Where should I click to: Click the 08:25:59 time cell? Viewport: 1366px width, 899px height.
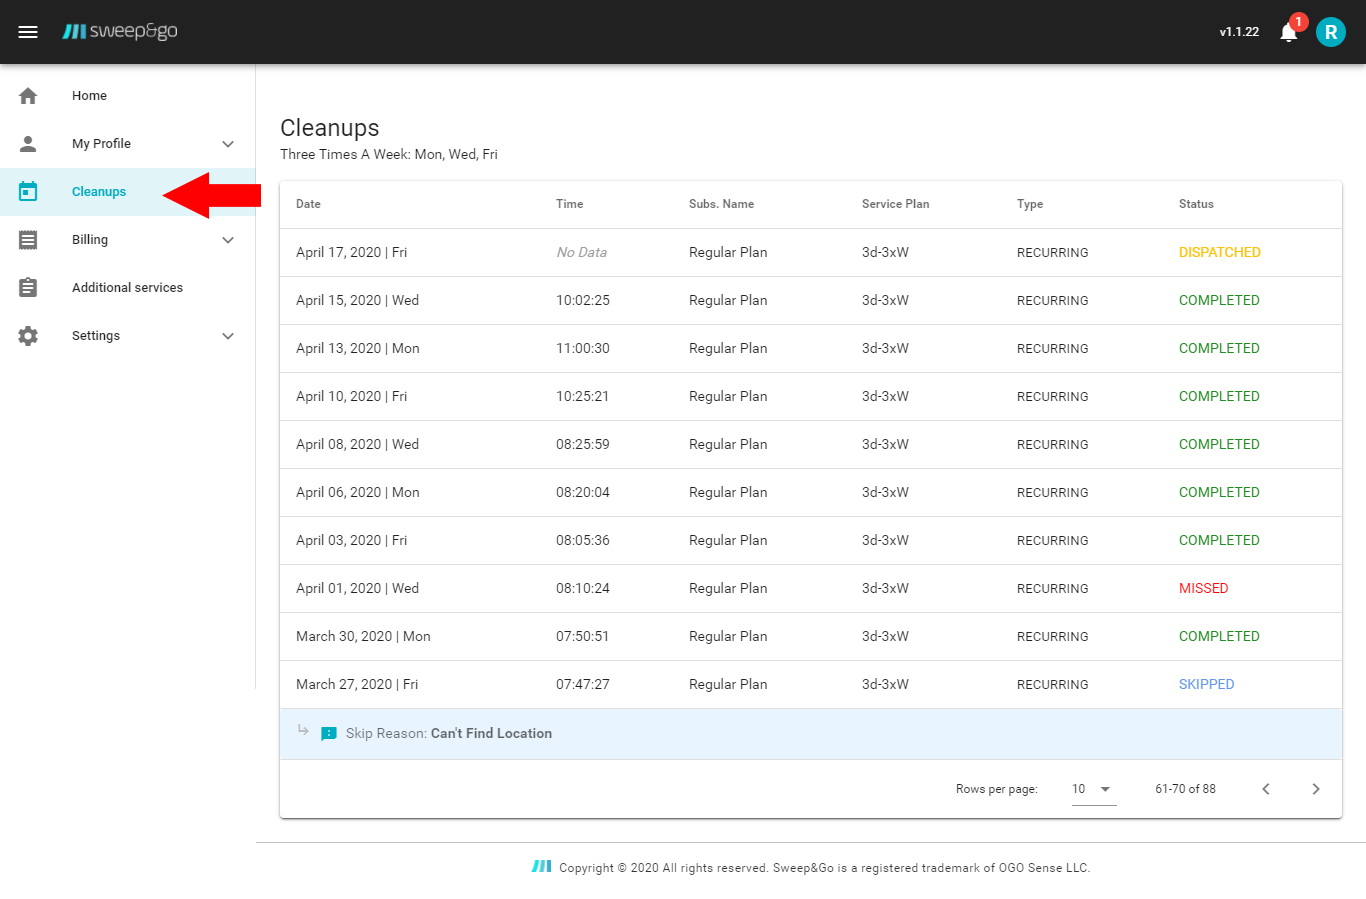582,444
